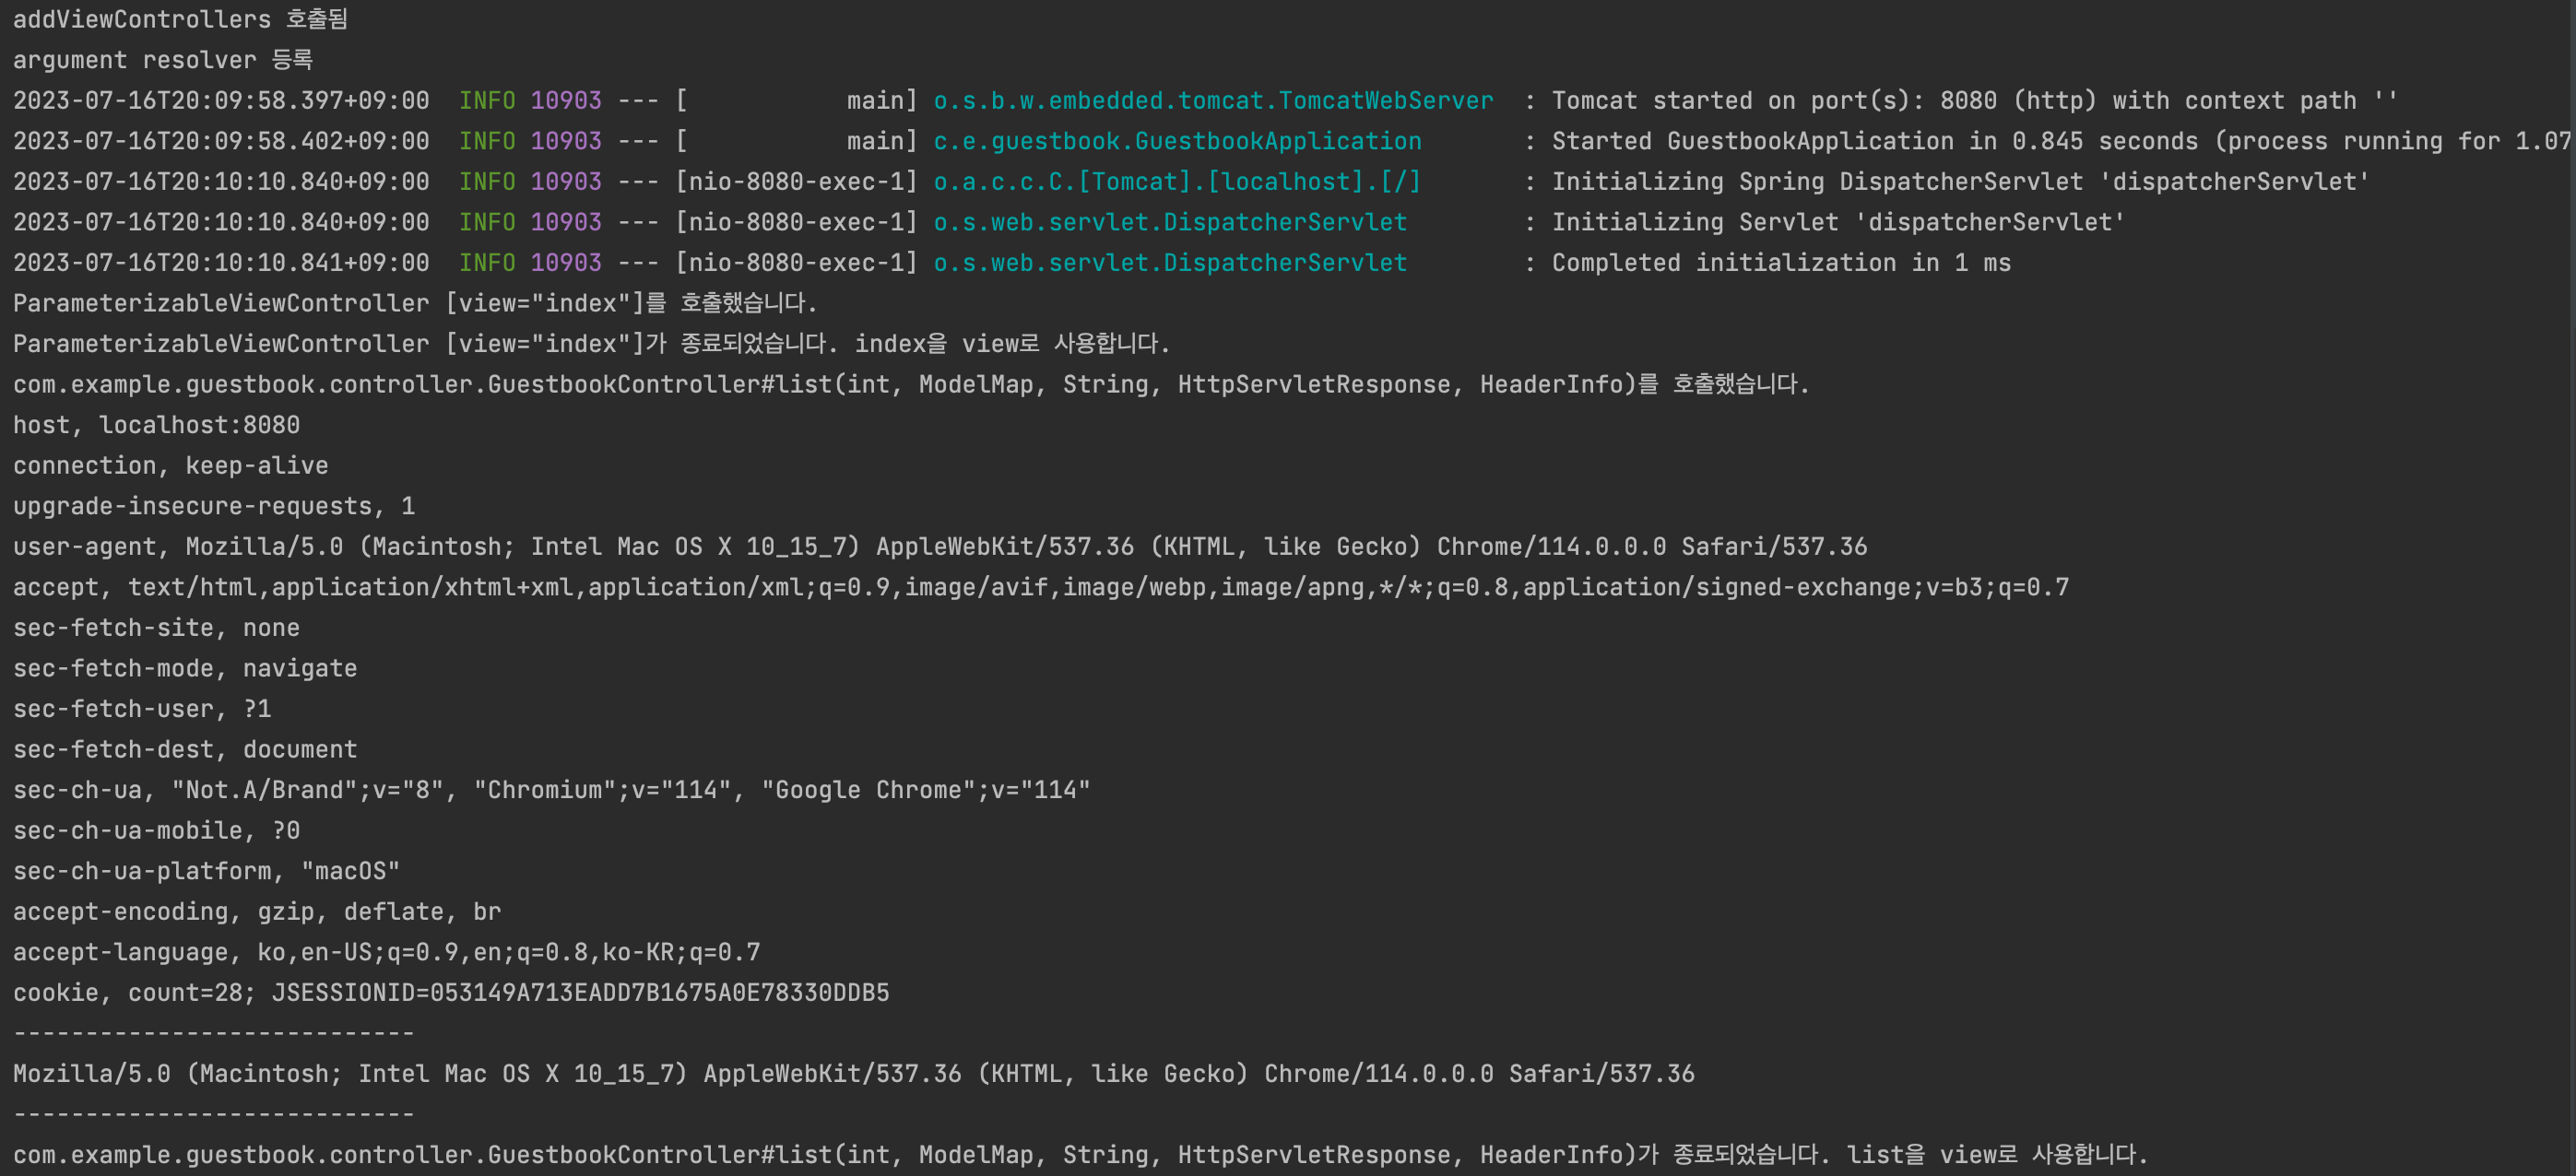Image resolution: width=2576 pixels, height=1176 pixels.
Task: Click the 'sec-fetch-site, none' line
Action: click(x=156, y=627)
